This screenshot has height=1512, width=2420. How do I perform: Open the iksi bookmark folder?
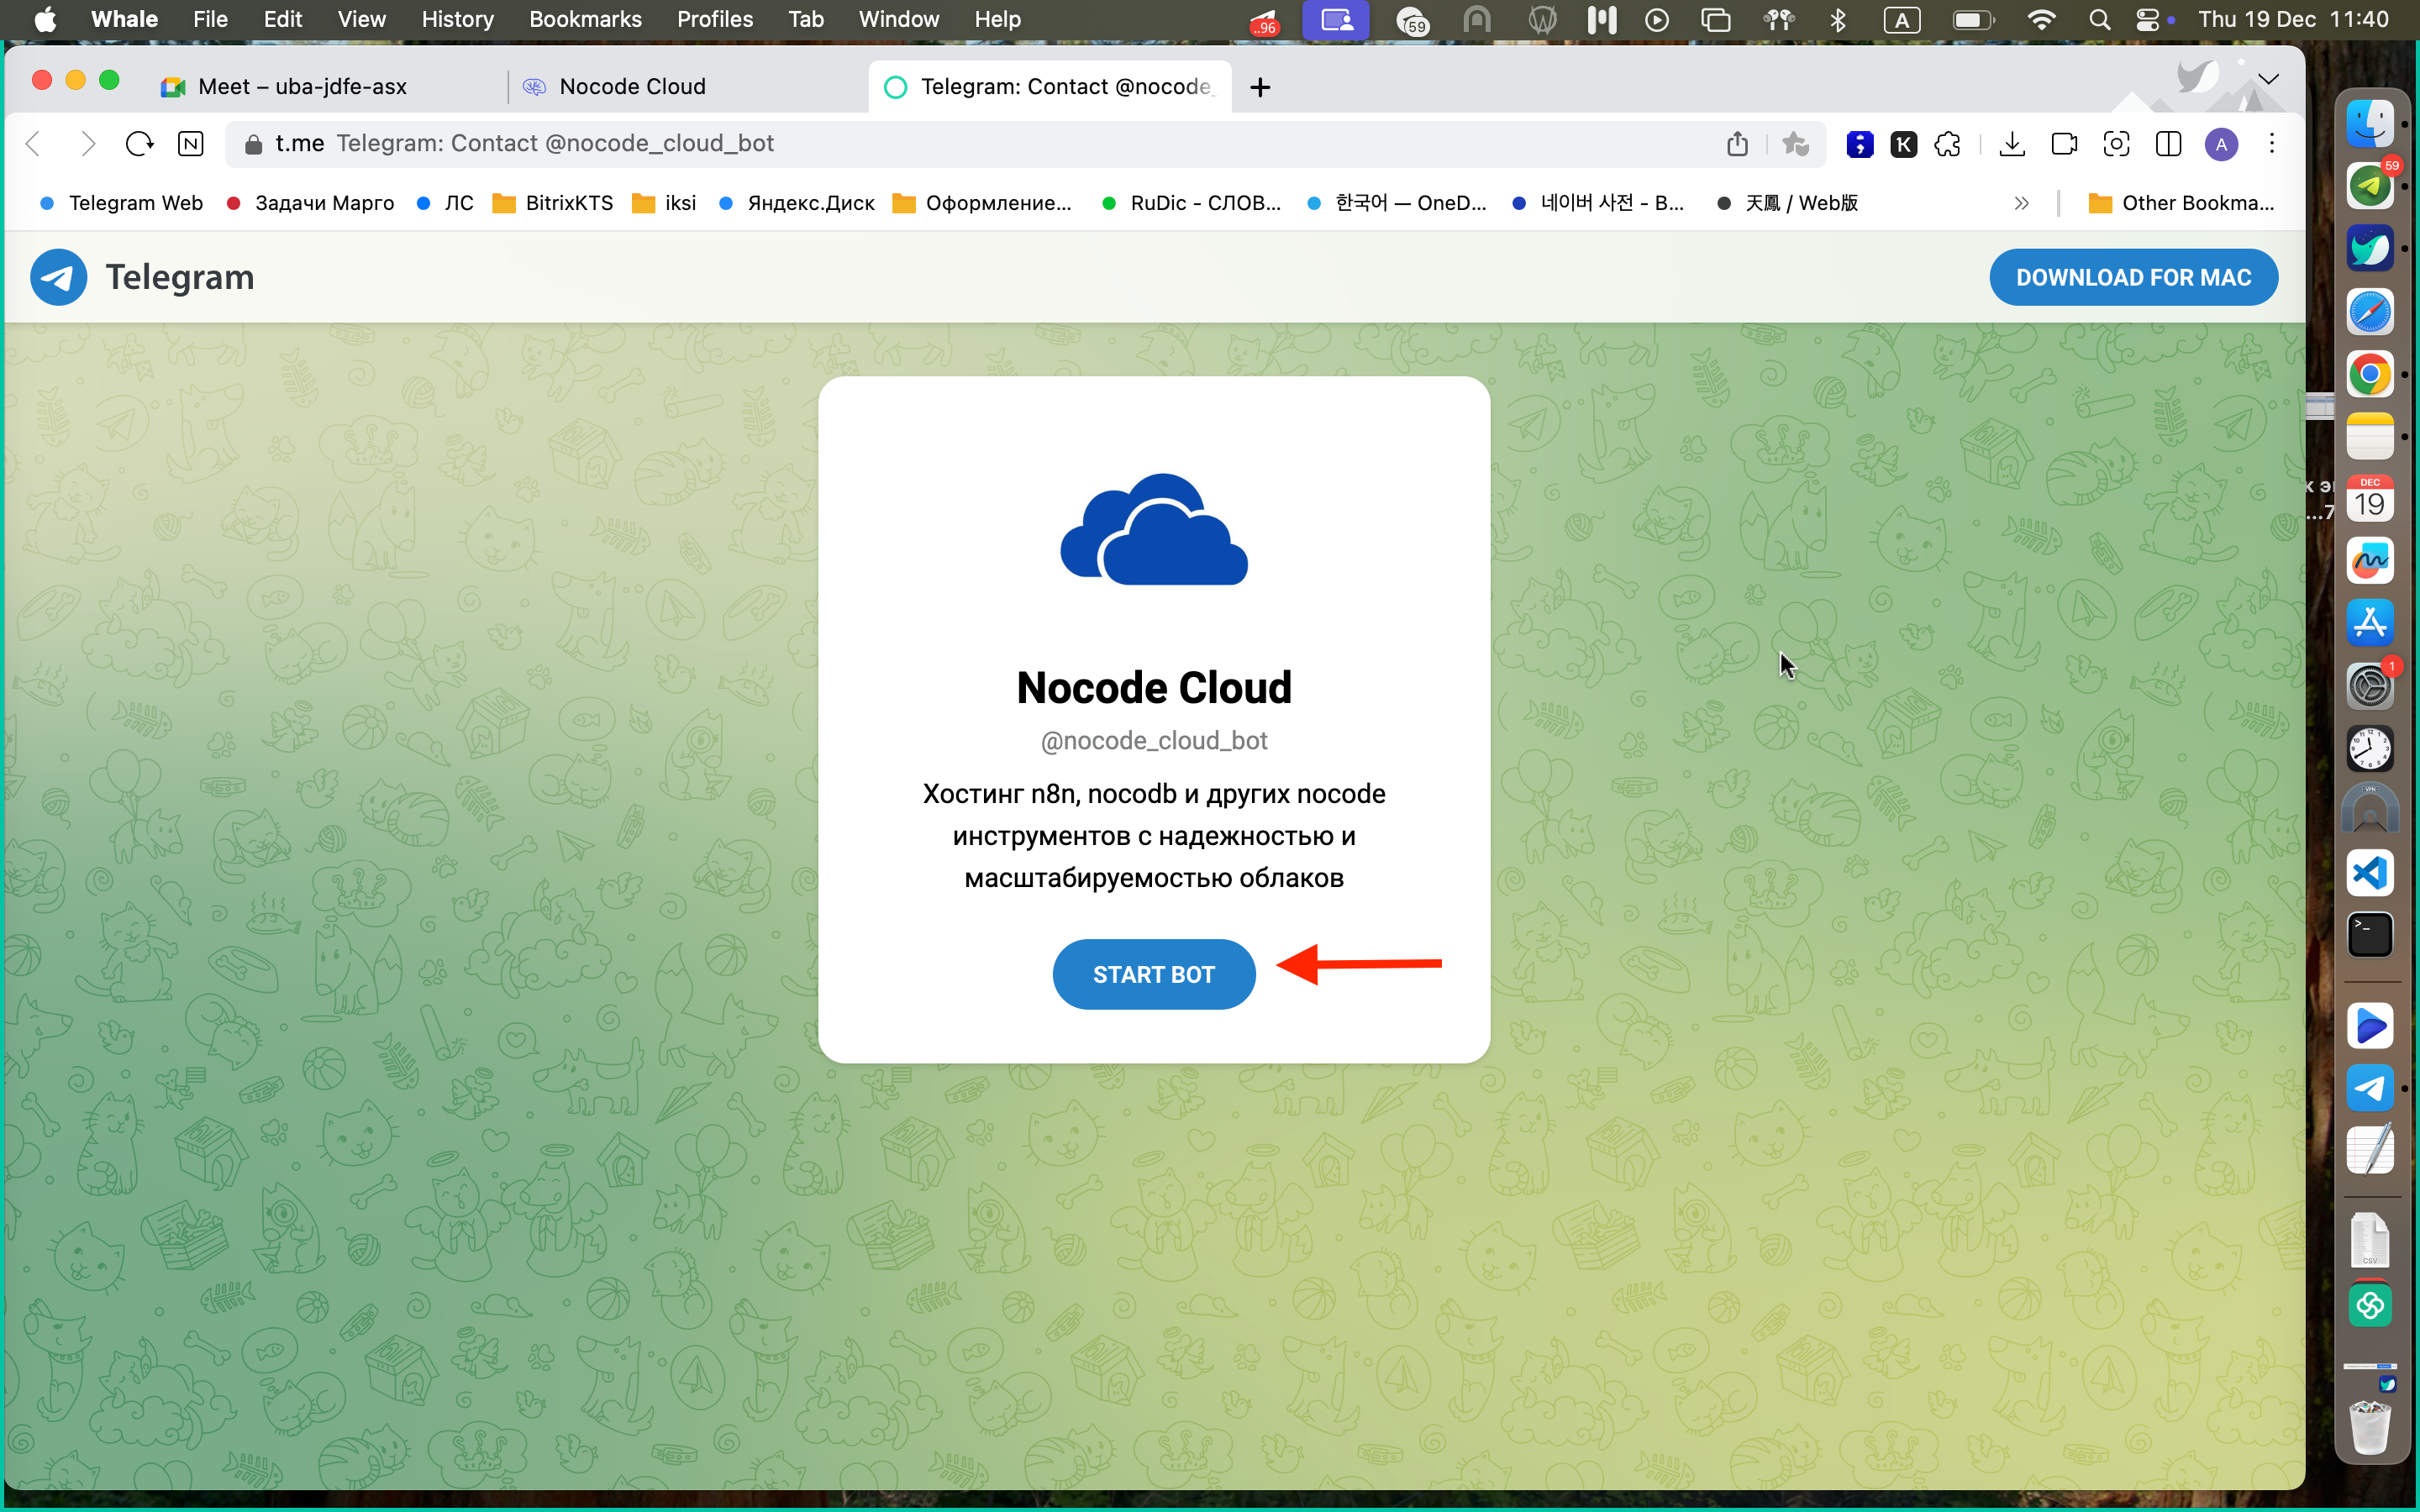click(x=664, y=203)
